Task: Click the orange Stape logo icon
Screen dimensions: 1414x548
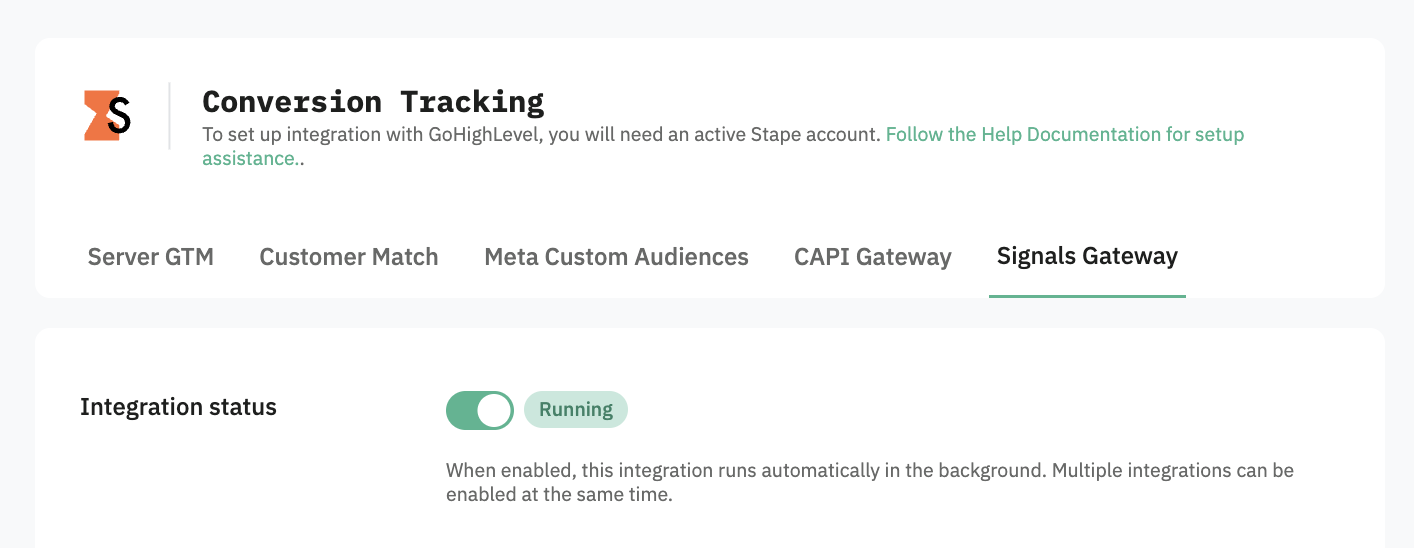Action: click(107, 115)
